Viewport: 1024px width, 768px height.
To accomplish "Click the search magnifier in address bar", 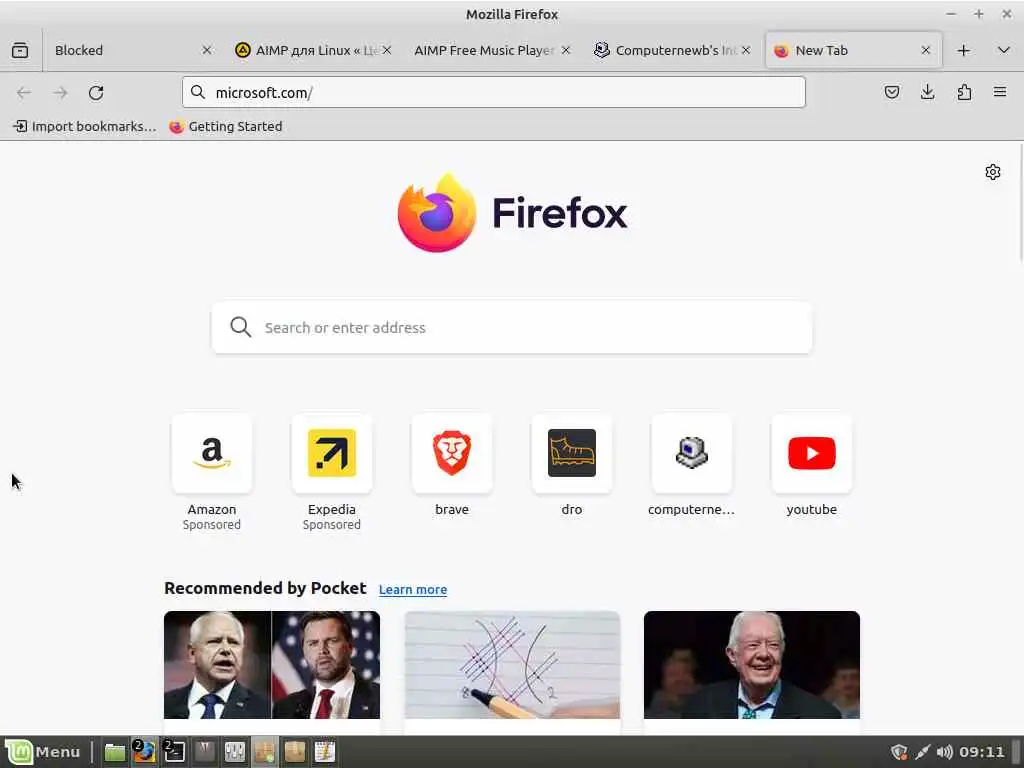I will (x=198, y=92).
